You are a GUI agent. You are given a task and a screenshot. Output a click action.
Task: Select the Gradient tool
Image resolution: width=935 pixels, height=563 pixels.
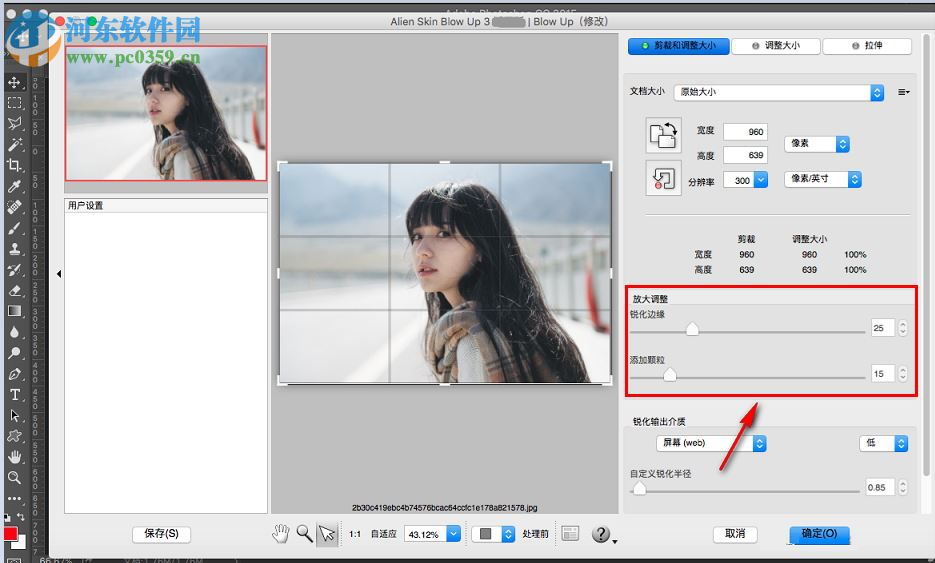pos(14,311)
